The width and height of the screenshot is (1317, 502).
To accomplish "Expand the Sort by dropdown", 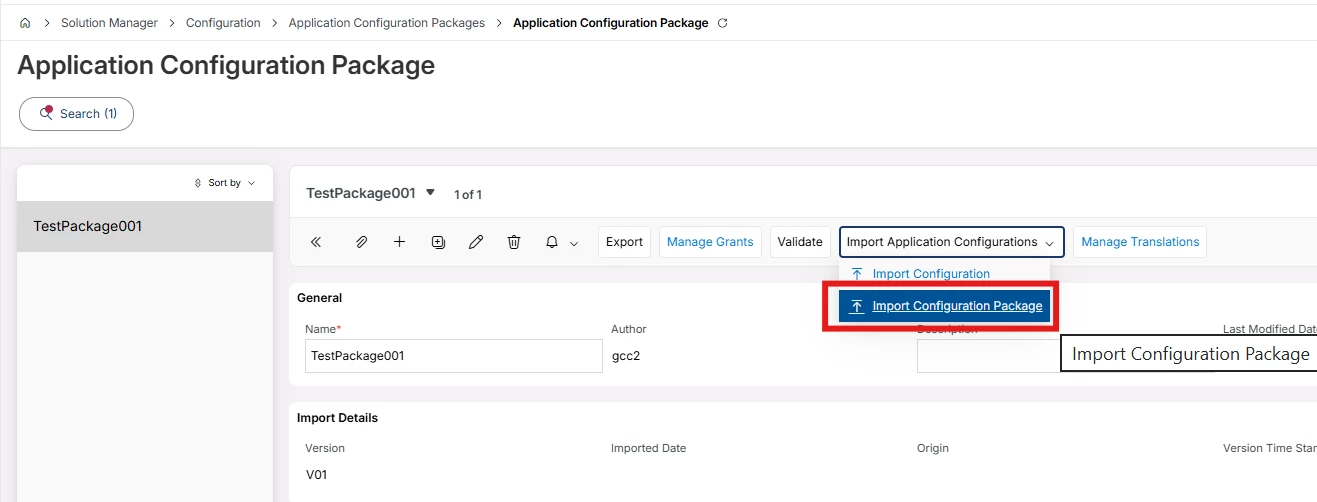I will click(x=224, y=183).
